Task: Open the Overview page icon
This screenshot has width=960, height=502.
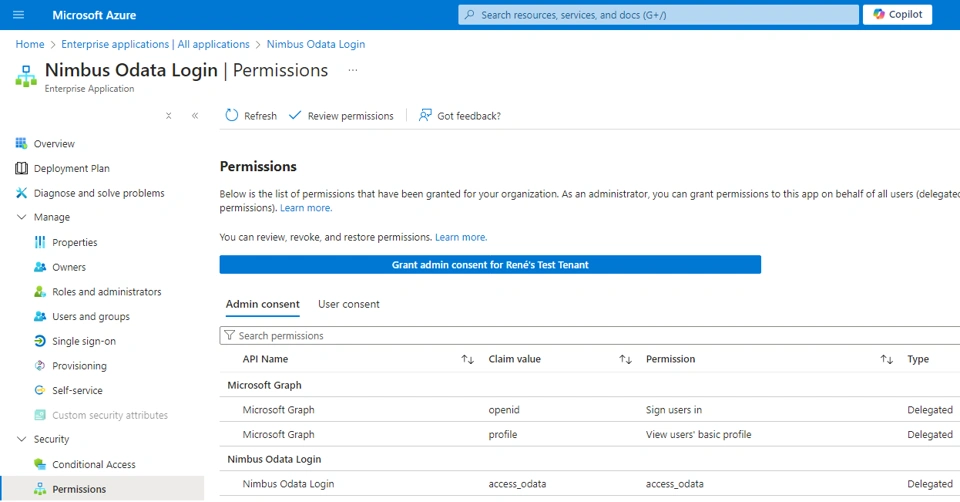Action: [x=21, y=143]
